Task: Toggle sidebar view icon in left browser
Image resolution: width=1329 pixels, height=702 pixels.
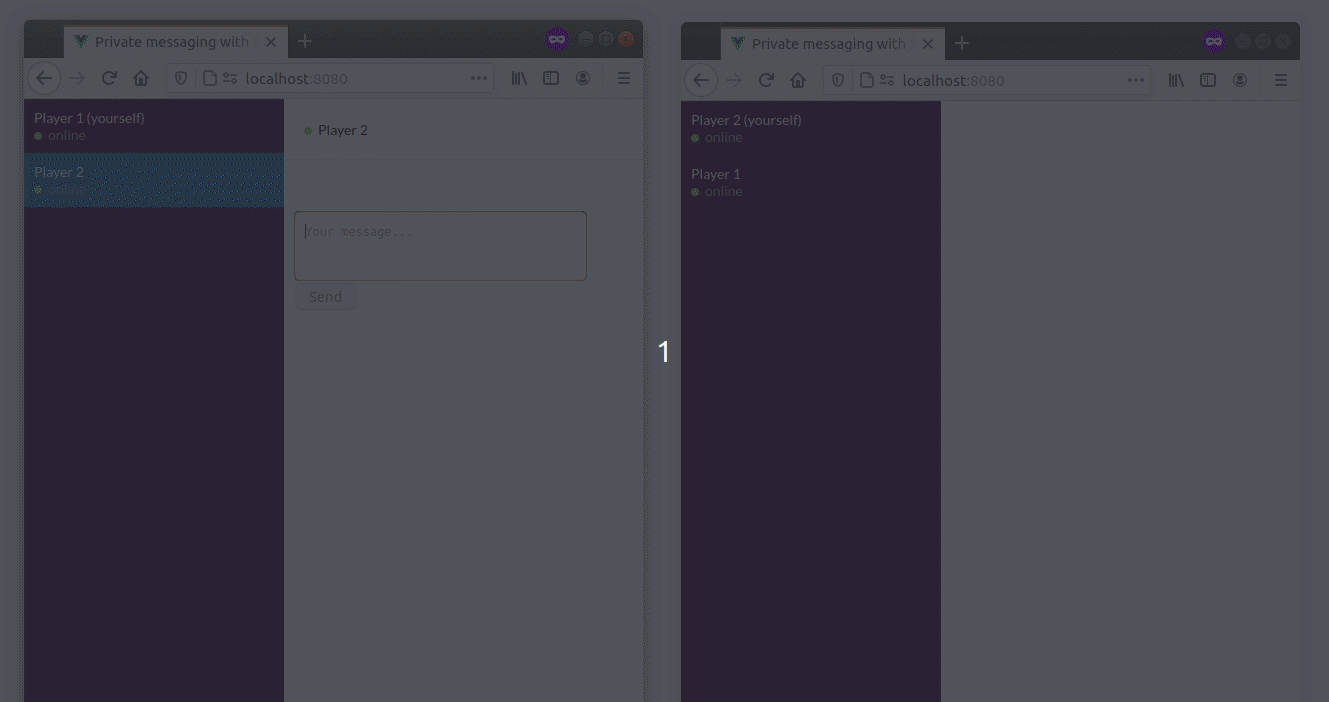Action: [x=551, y=78]
